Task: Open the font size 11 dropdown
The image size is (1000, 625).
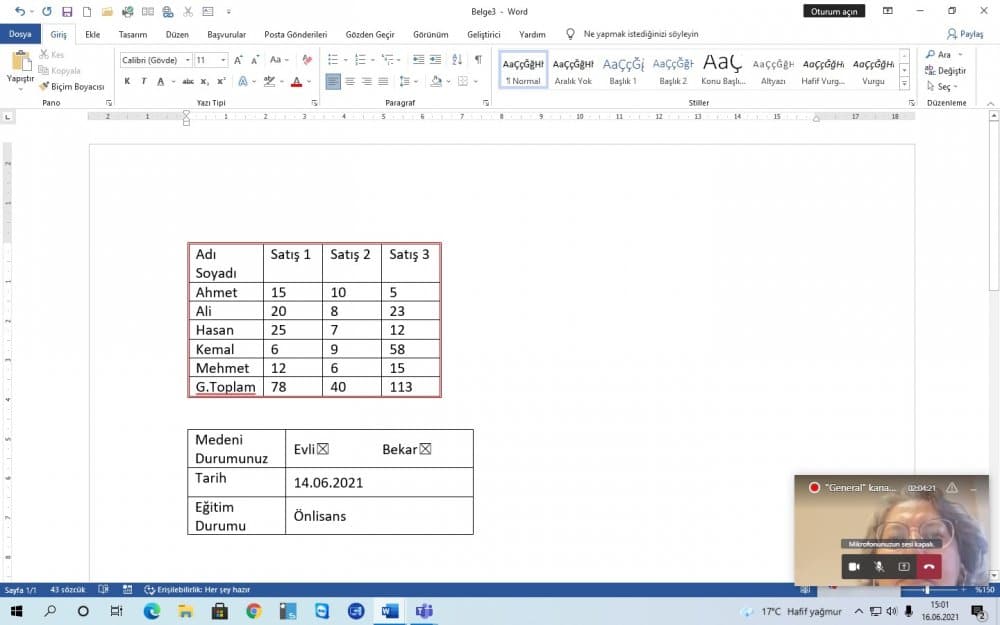Action: [x=223, y=60]
